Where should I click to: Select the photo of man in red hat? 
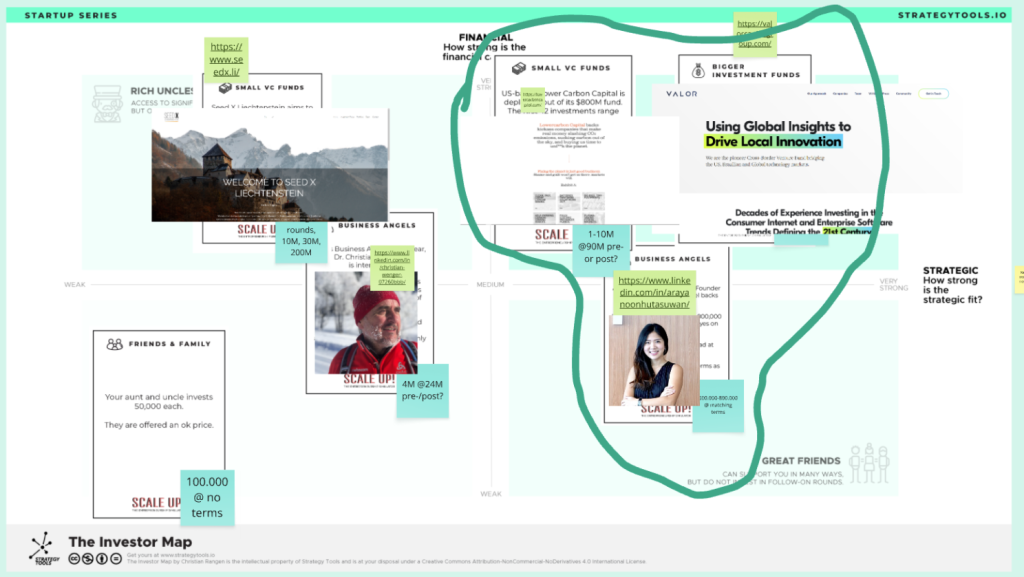pyautogui.click(x=365, y=322)
